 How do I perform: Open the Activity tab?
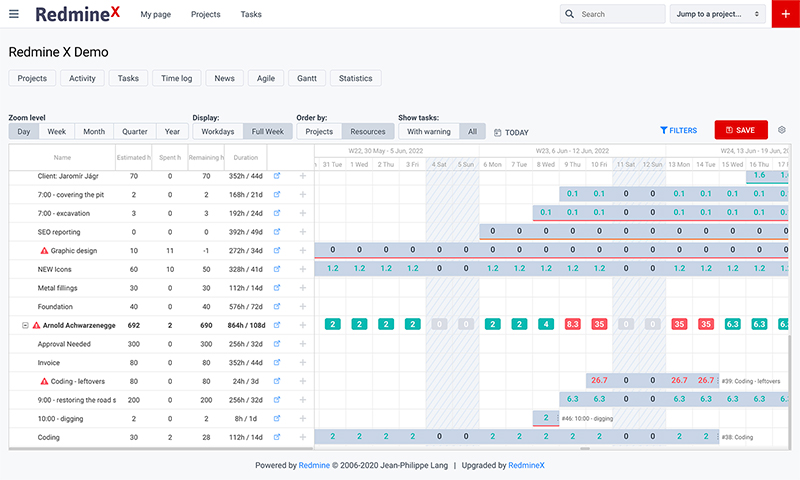point(82,78)
